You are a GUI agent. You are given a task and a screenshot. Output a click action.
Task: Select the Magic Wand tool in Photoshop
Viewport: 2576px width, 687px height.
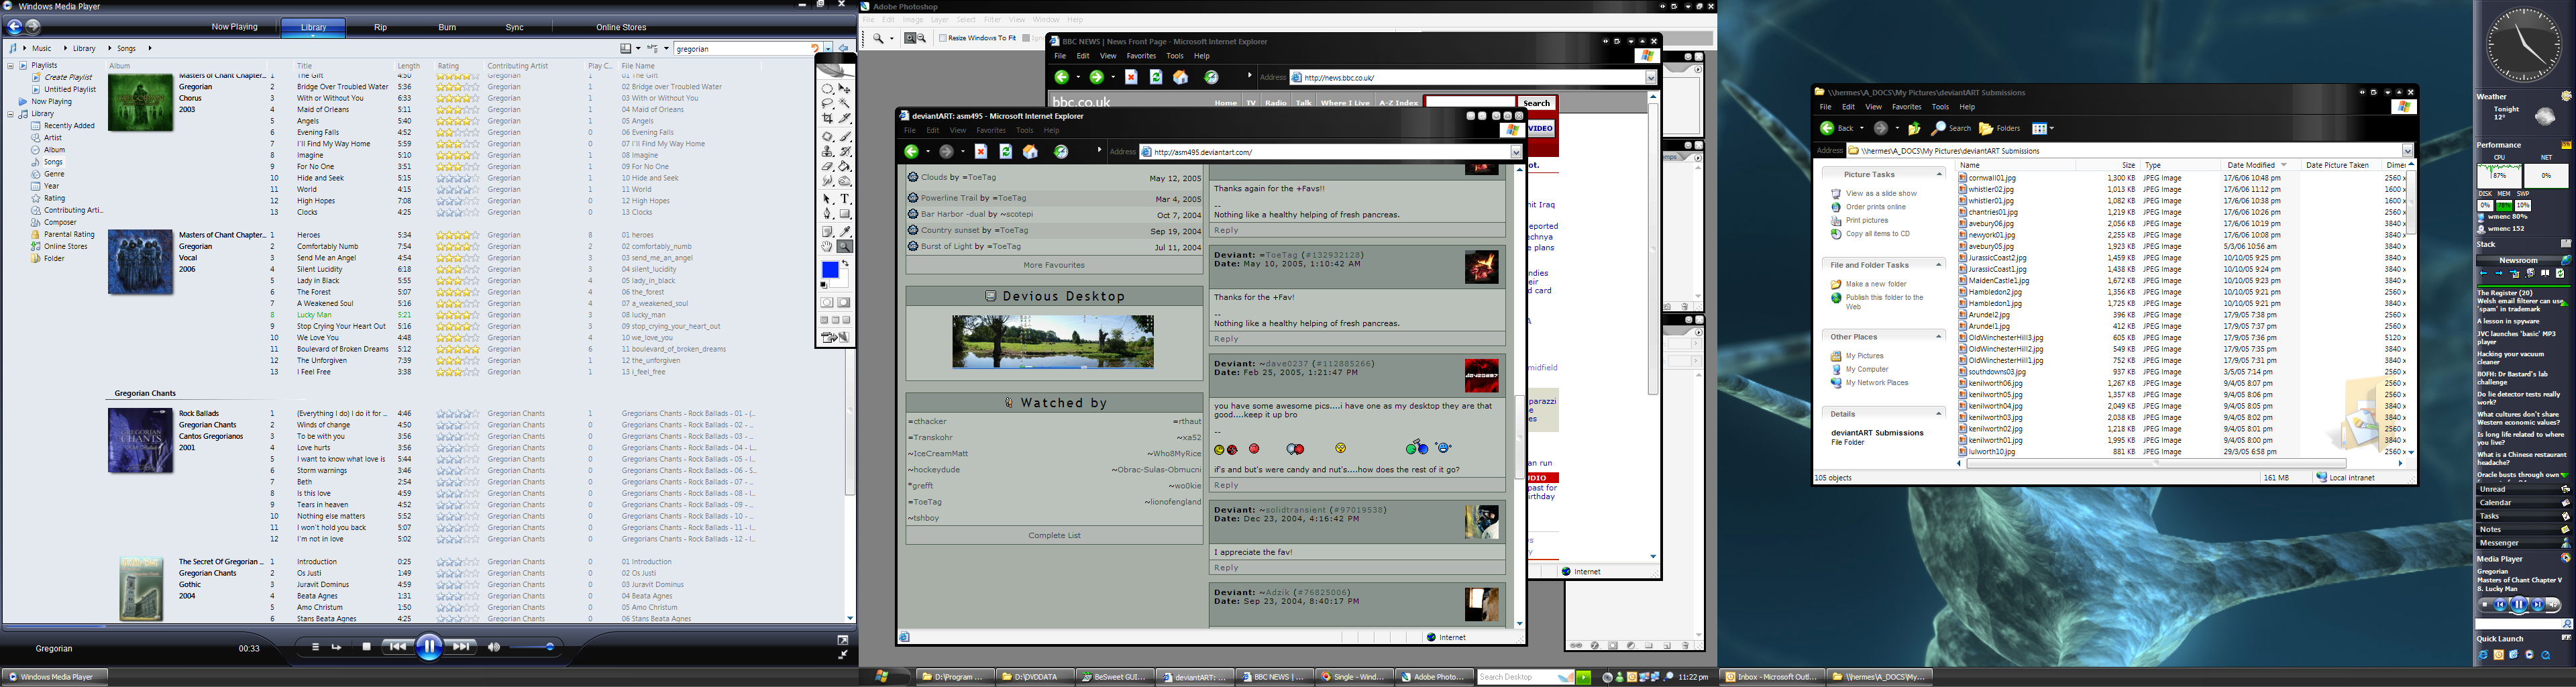coord(845,103)
